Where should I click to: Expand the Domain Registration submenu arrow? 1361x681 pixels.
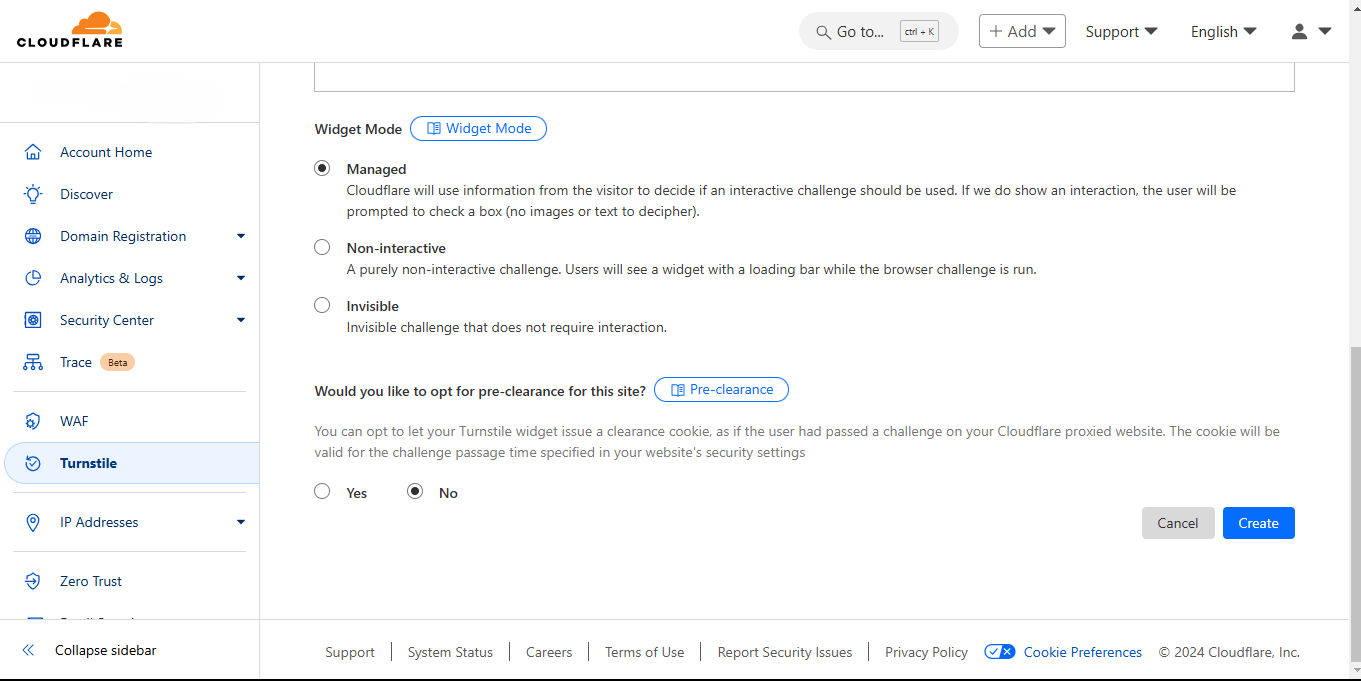240,236
